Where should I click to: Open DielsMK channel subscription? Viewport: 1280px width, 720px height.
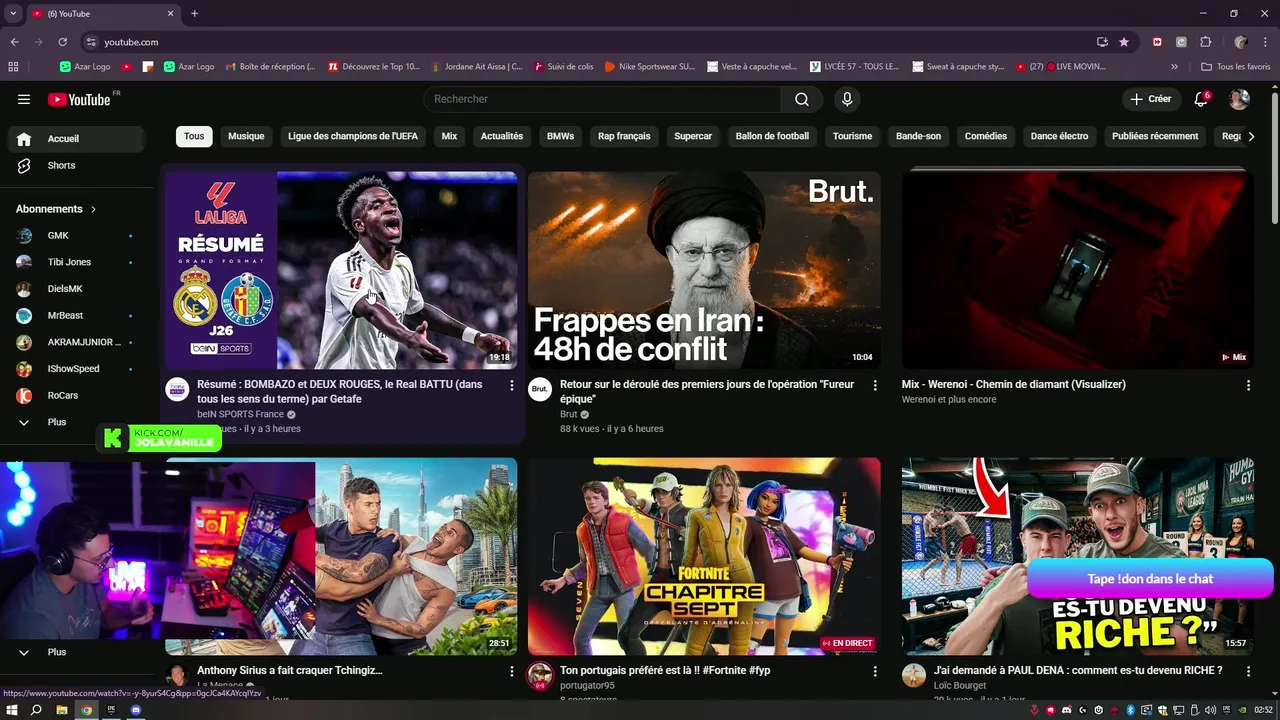(x=76, y=289)
